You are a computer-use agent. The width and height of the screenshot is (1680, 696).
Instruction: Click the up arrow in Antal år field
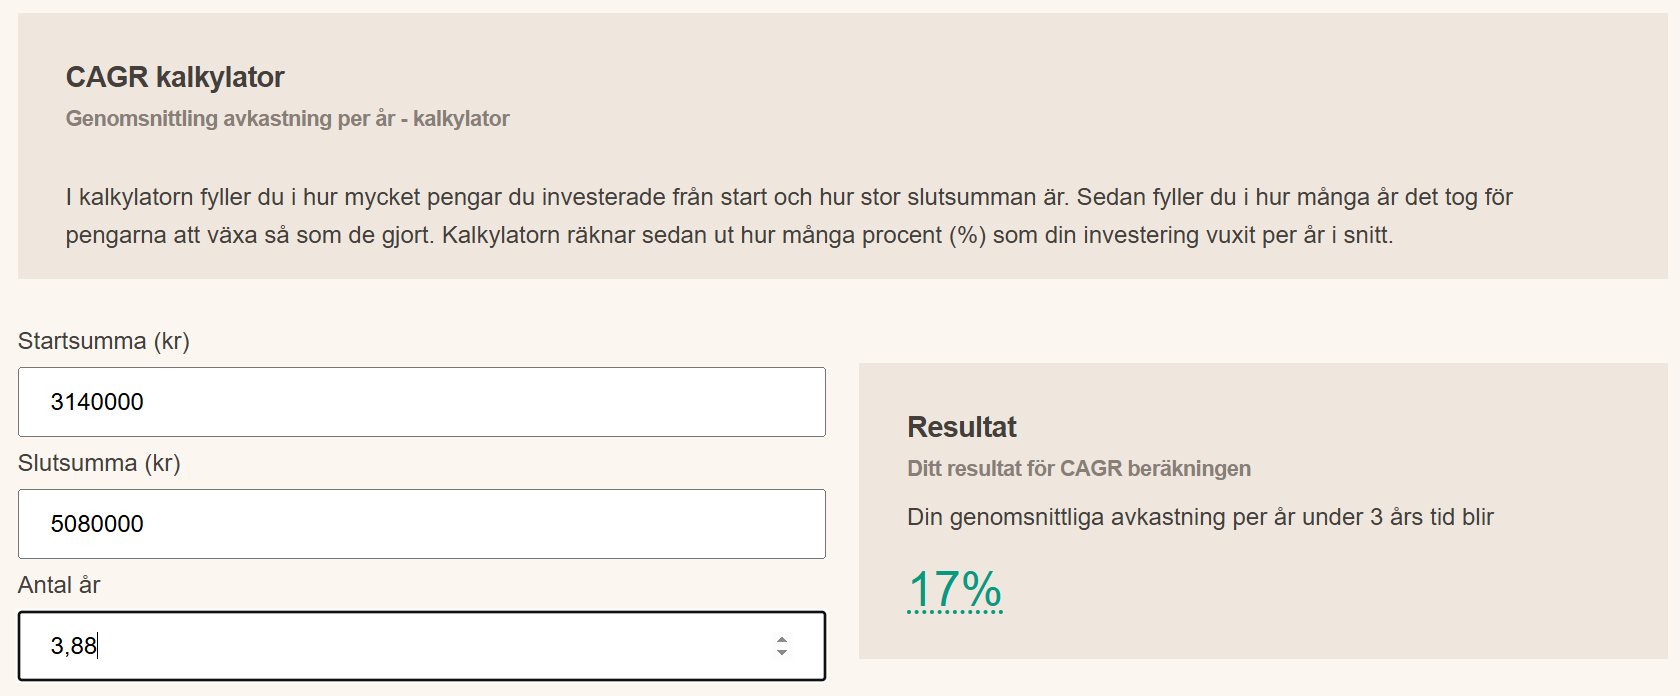click(782, 639)
